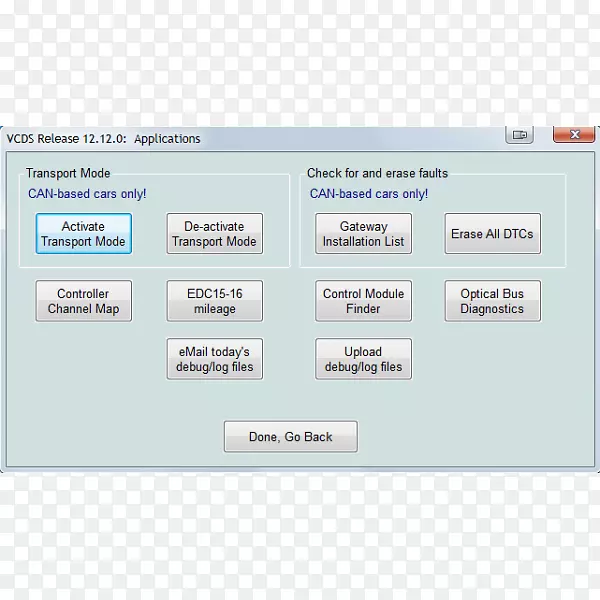Screen dimensions: 600x600
Task: Click the word Applications in the title bar
Action: point(167,139)
